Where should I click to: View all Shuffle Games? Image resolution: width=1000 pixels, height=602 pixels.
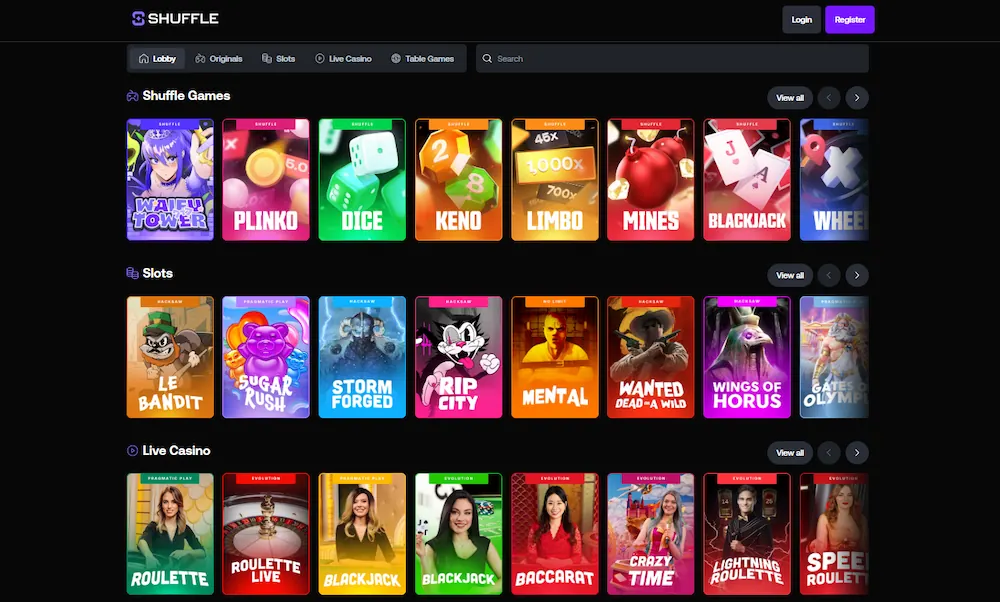[x=789, y=97]
